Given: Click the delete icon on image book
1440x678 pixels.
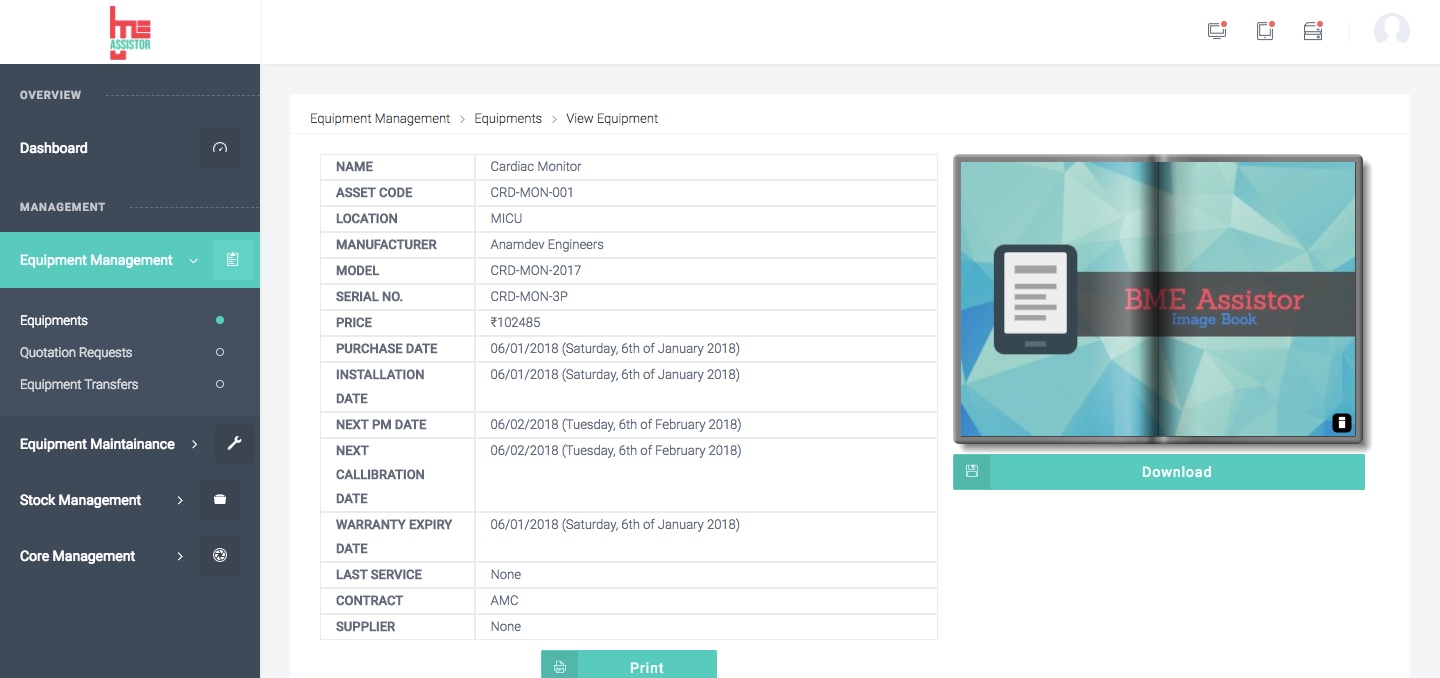Looking at the screenshot, I should tap(1342, 423).
